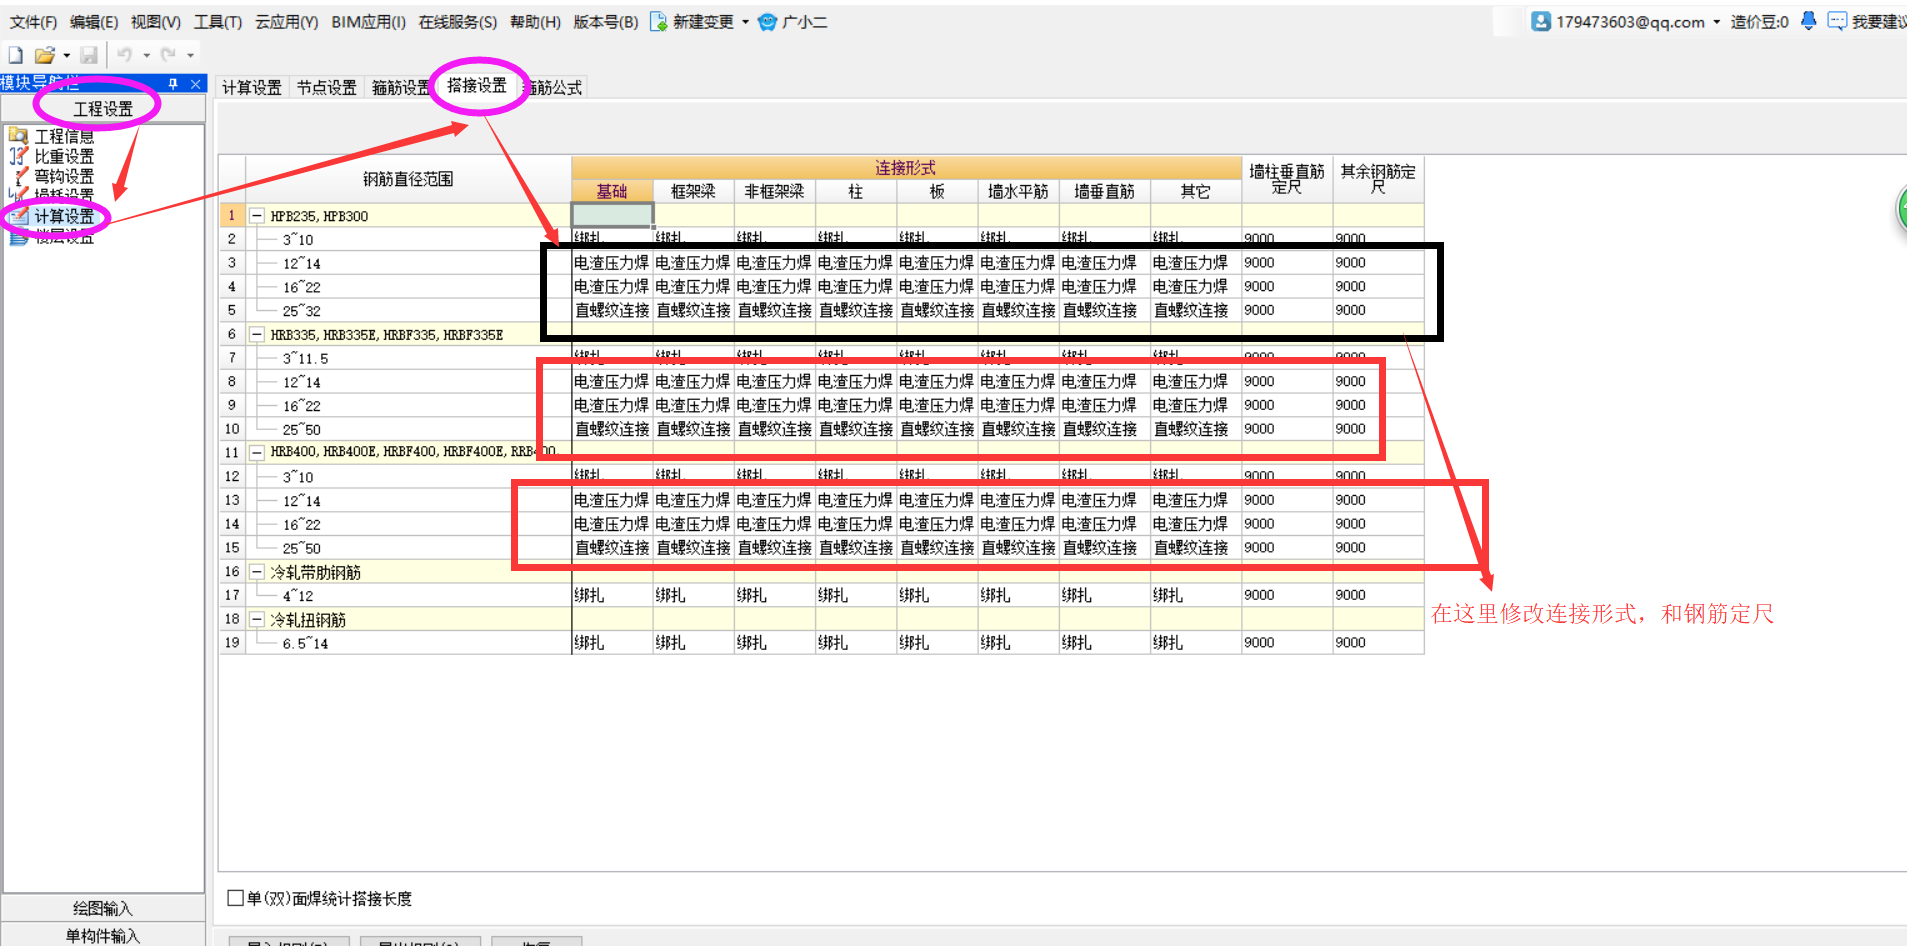The height and width of the screenshot is (946, 1907).
Task: Select the empty 基础 cell in row 1
Action: 612,215
